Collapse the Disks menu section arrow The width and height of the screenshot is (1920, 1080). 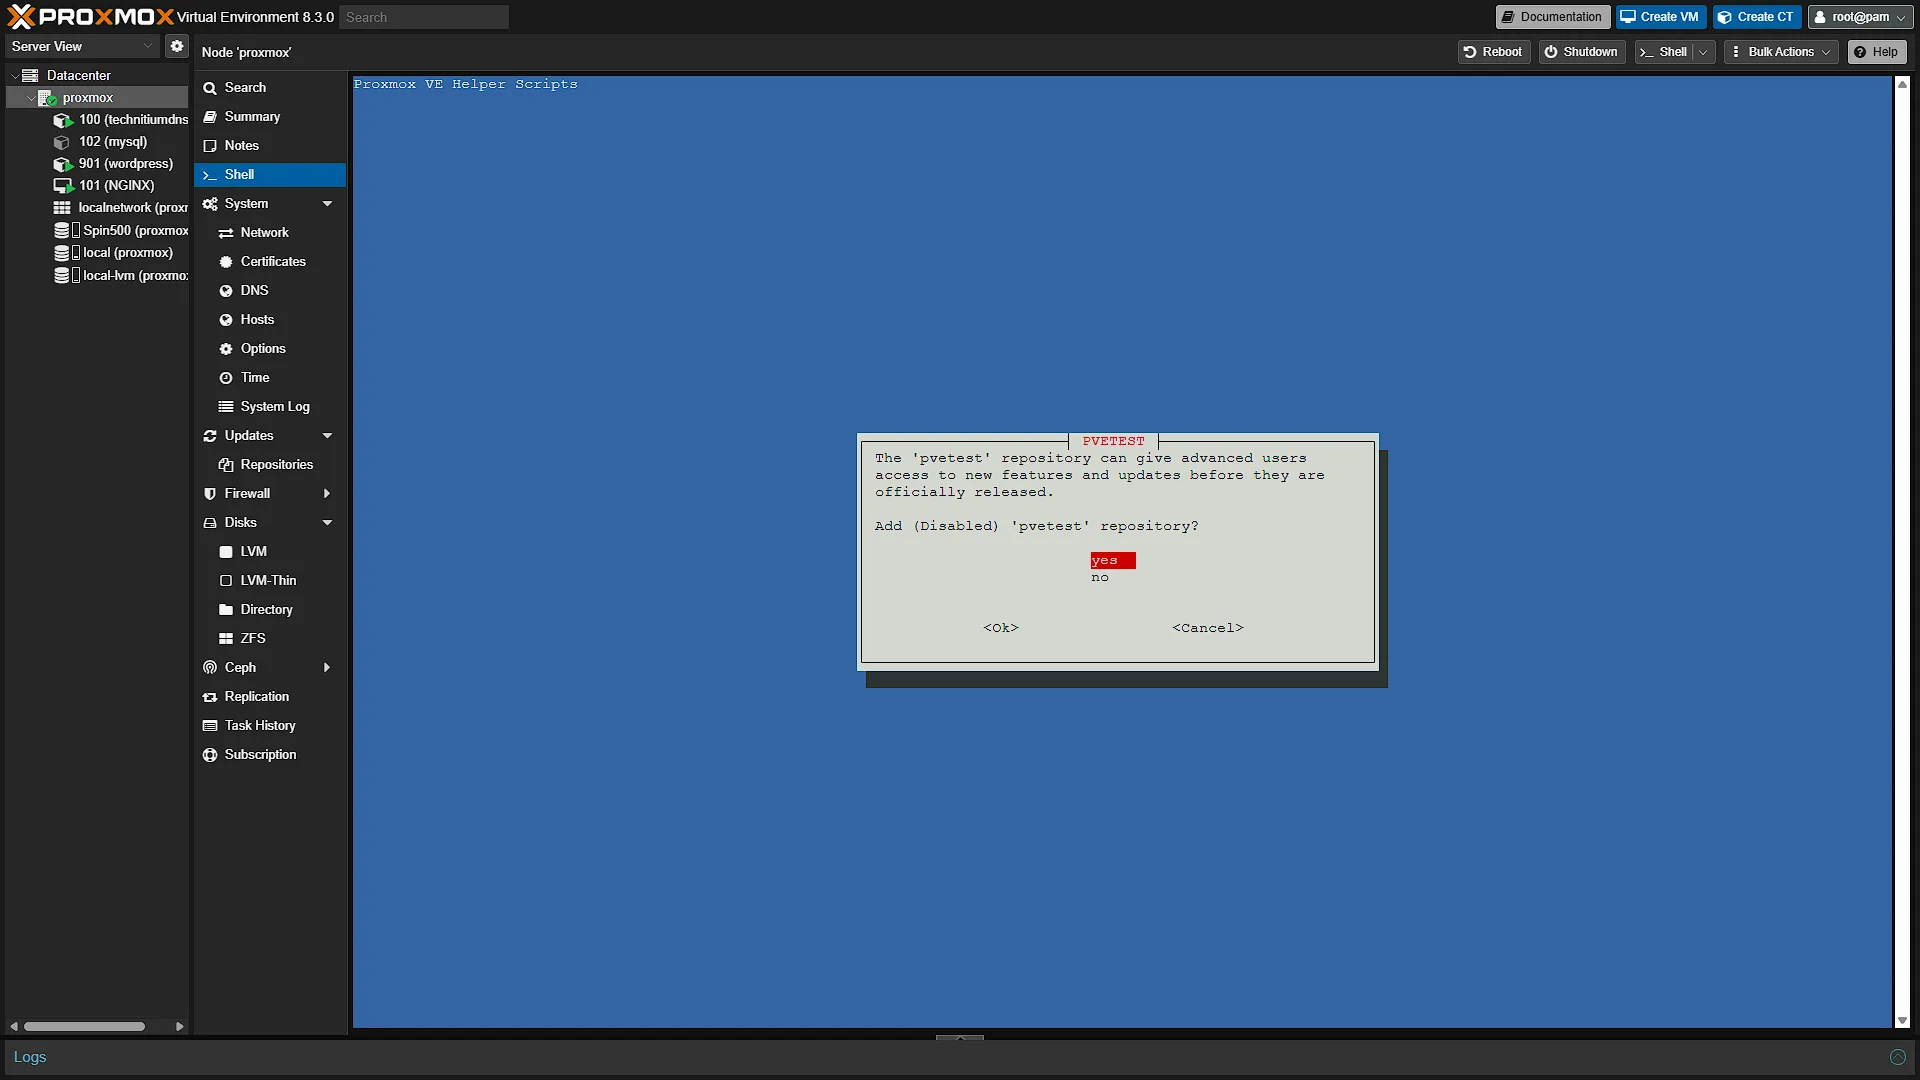(x=327, y=523)
